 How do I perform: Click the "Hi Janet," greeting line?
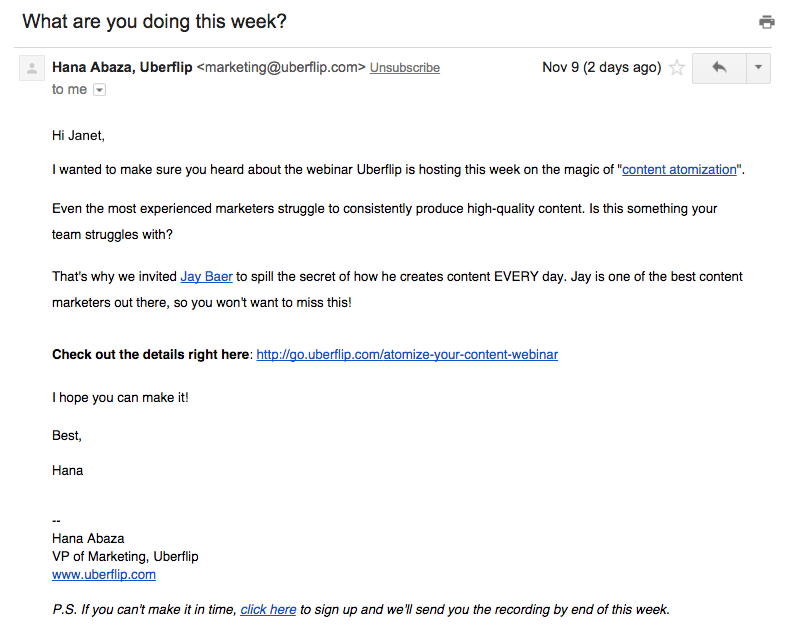pos(78,135)
